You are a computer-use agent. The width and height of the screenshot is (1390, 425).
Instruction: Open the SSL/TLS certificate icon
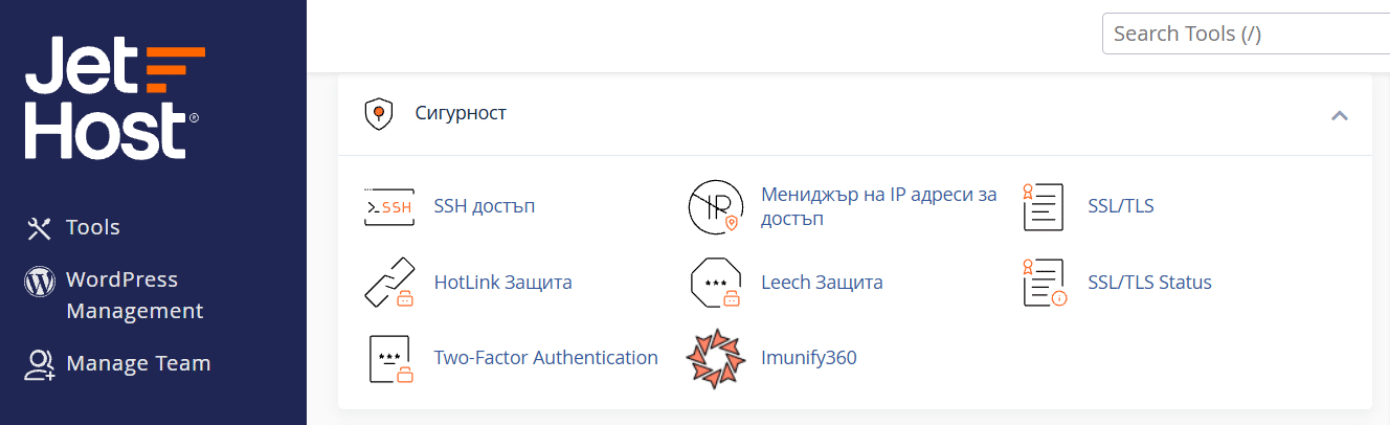click(1043, 207)
